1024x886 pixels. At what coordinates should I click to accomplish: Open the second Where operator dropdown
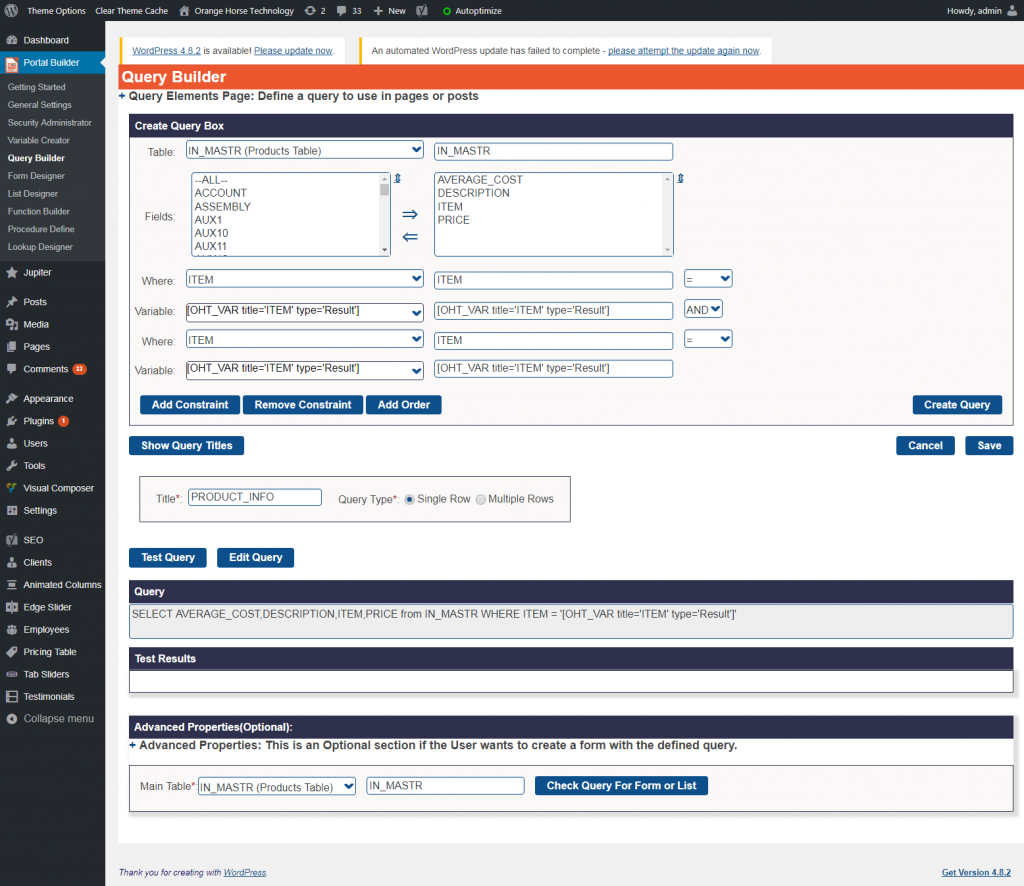coord(708,339)
